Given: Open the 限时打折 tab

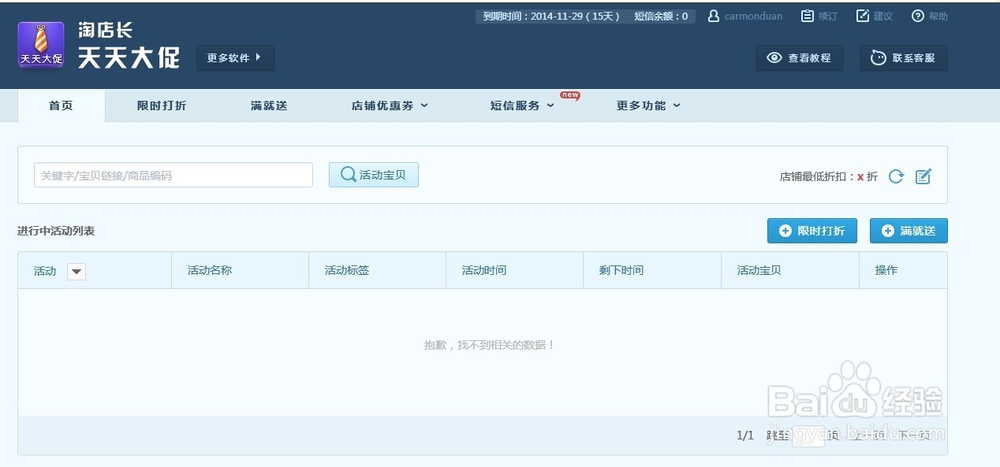Looking at the screenshot, I should pyautogui.click(x=161, y=106).
